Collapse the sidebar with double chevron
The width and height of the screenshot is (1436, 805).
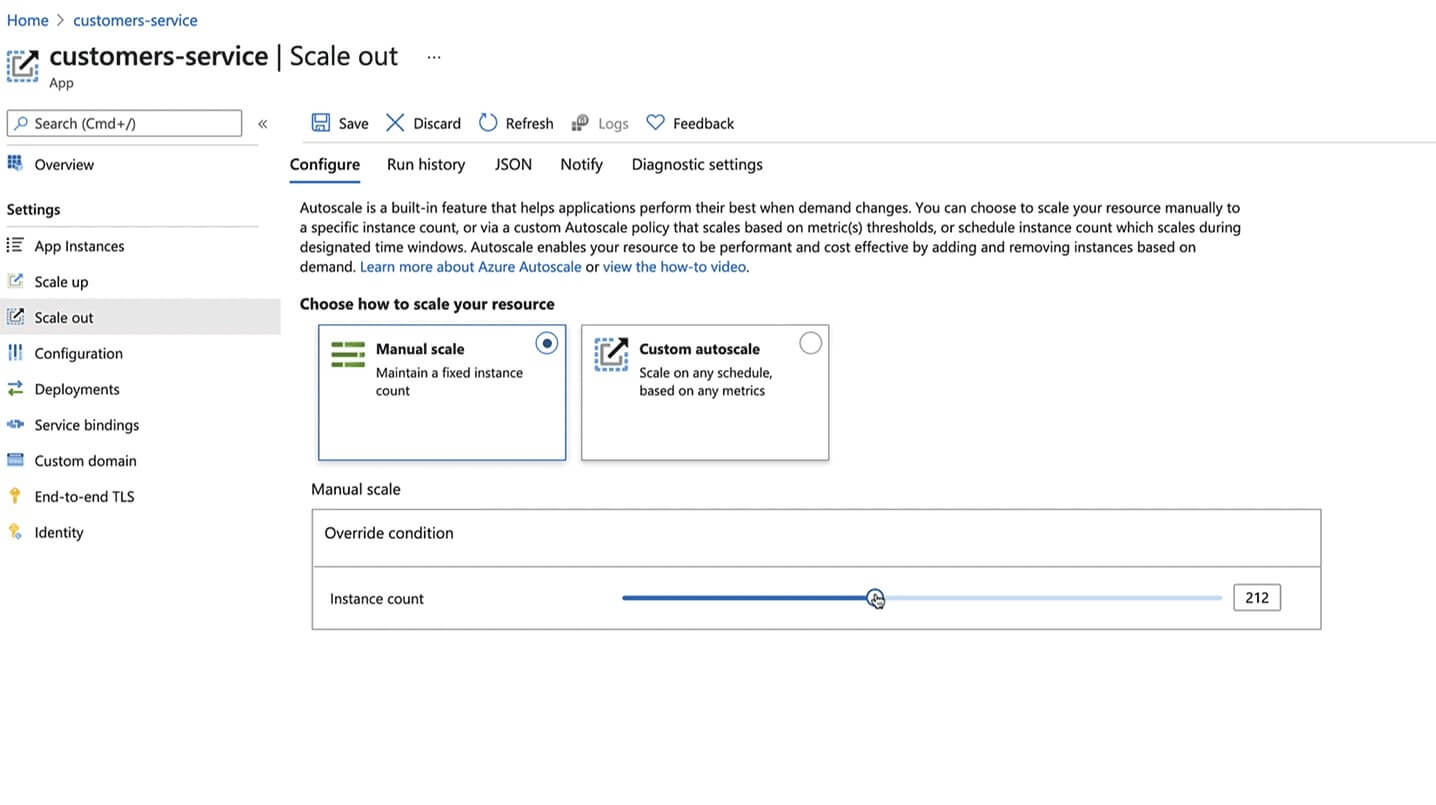coord(263,123)
